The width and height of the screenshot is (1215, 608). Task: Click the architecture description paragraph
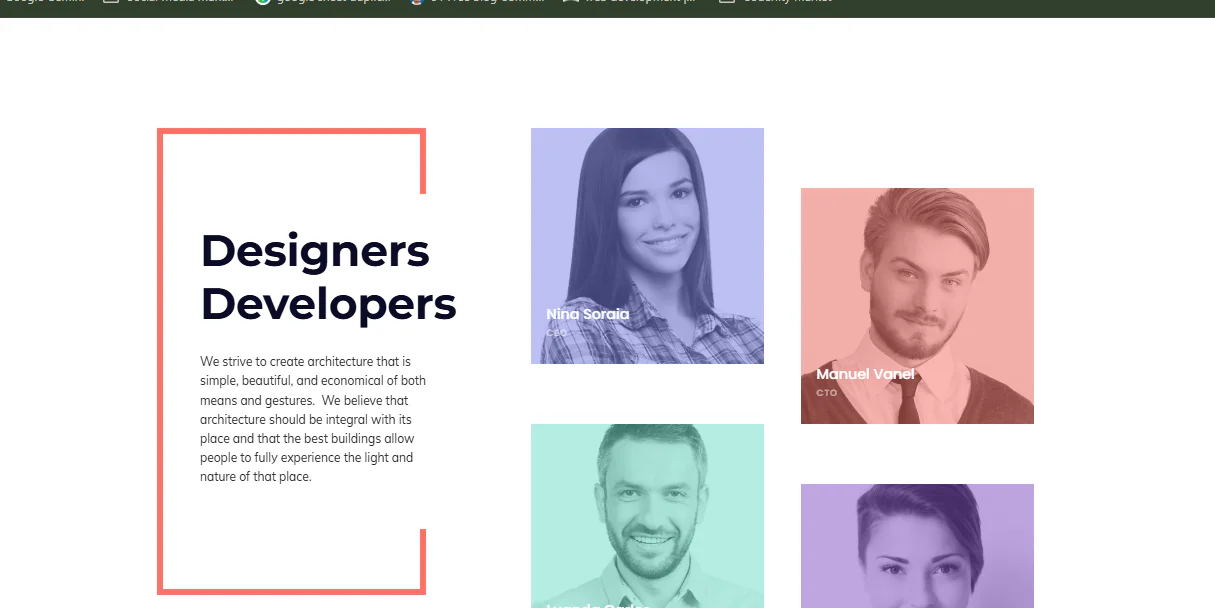point(312,418)
